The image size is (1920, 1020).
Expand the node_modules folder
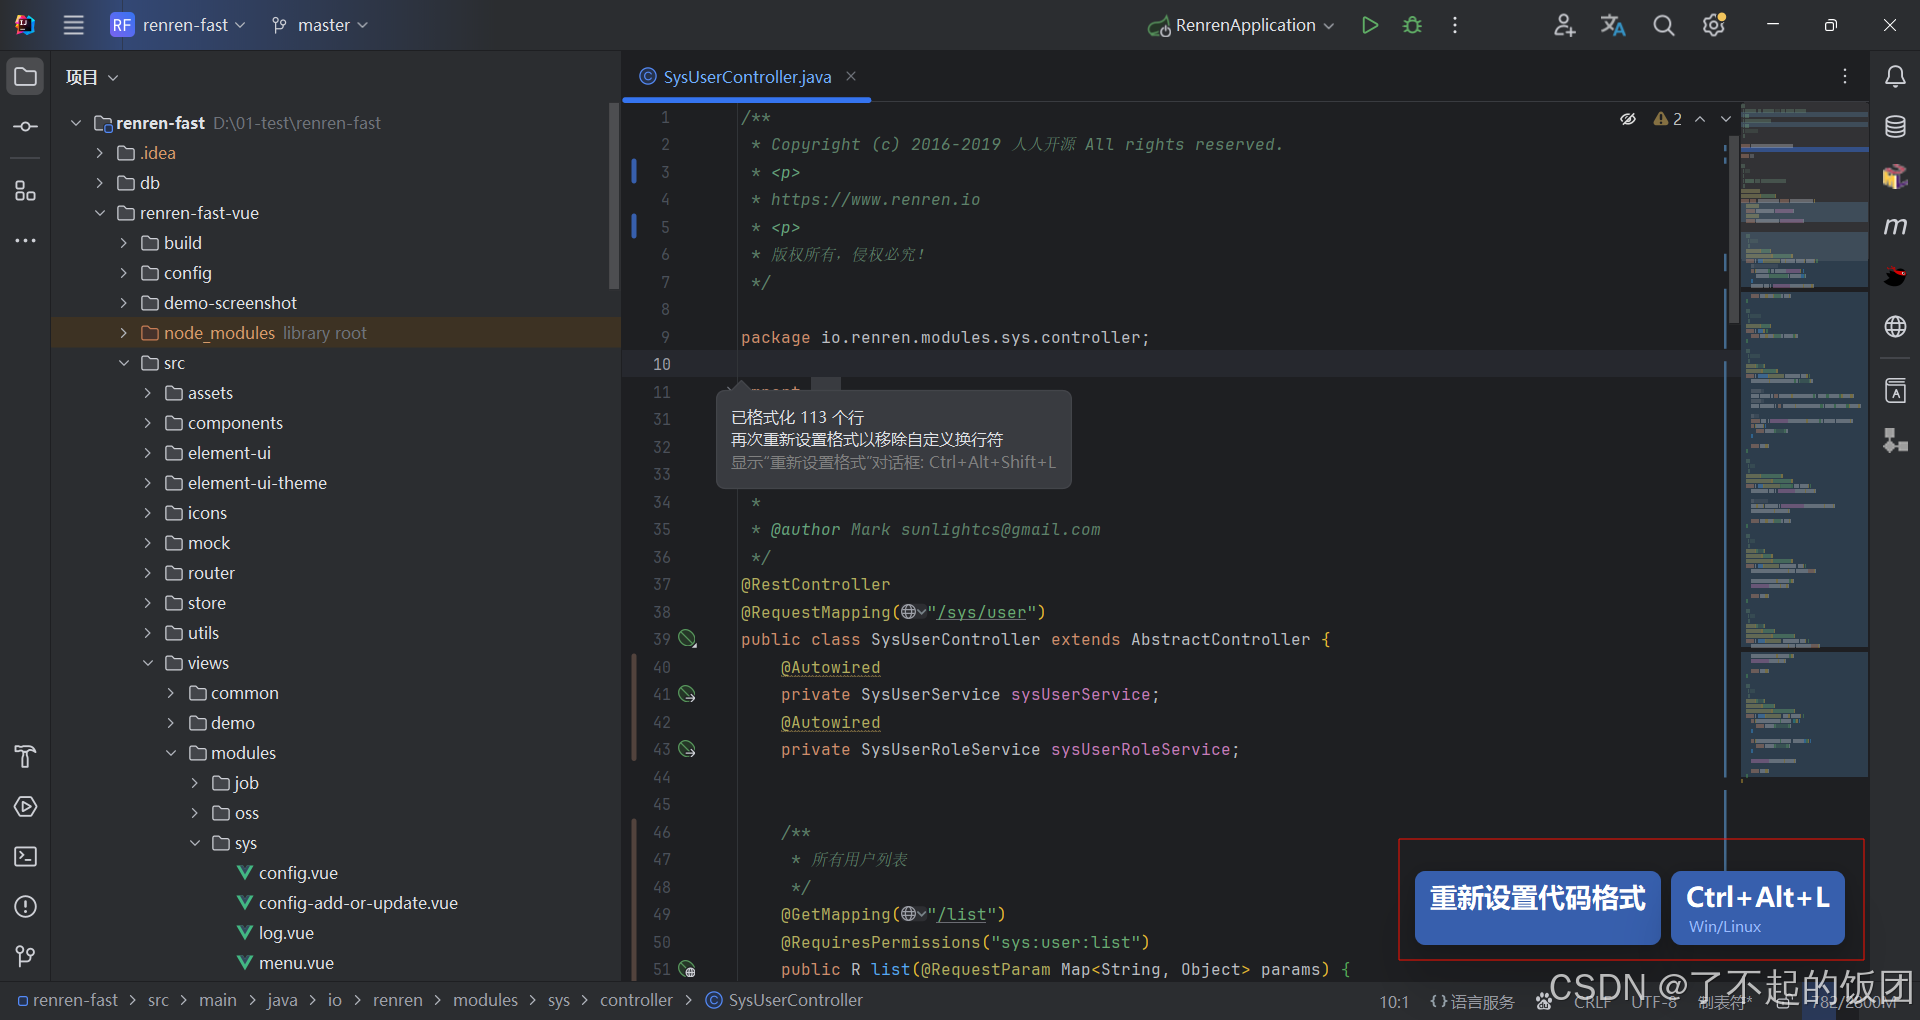click(x=123, y=333)
